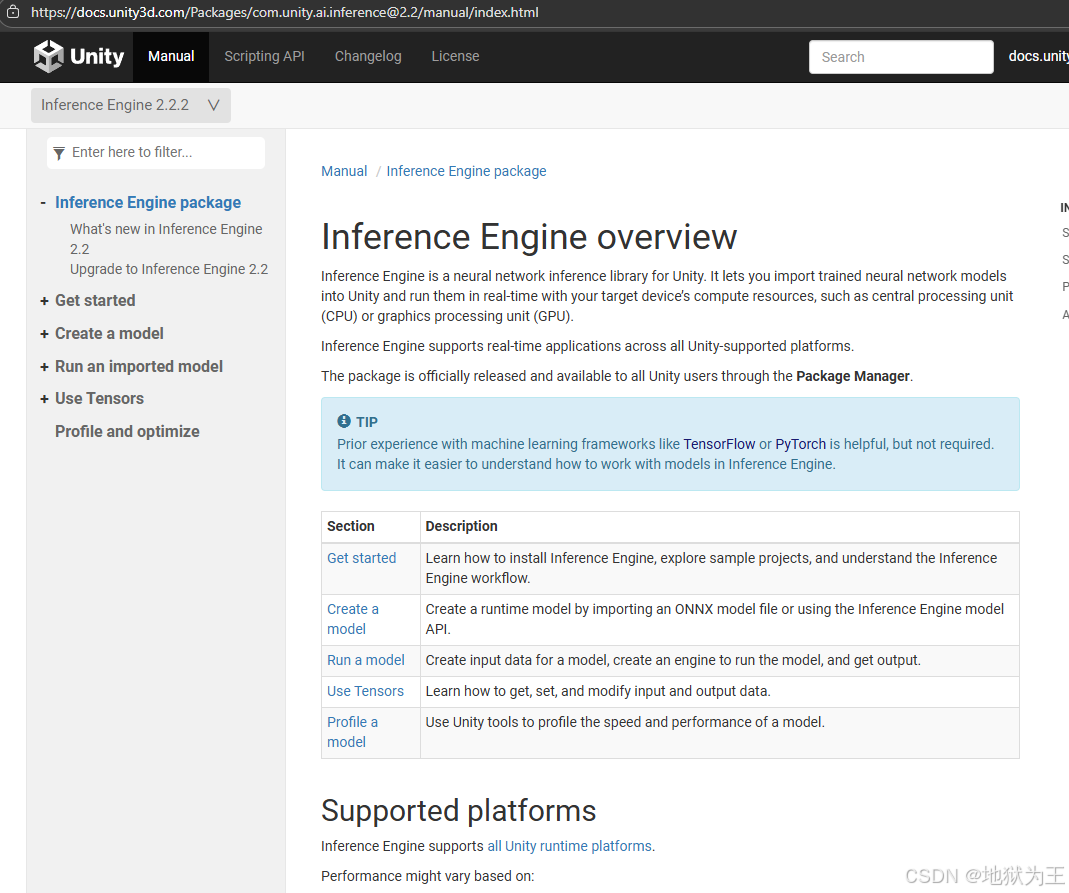Open Create a model link in table
This screenshot has height=893, width=1069.
(353, 619)
